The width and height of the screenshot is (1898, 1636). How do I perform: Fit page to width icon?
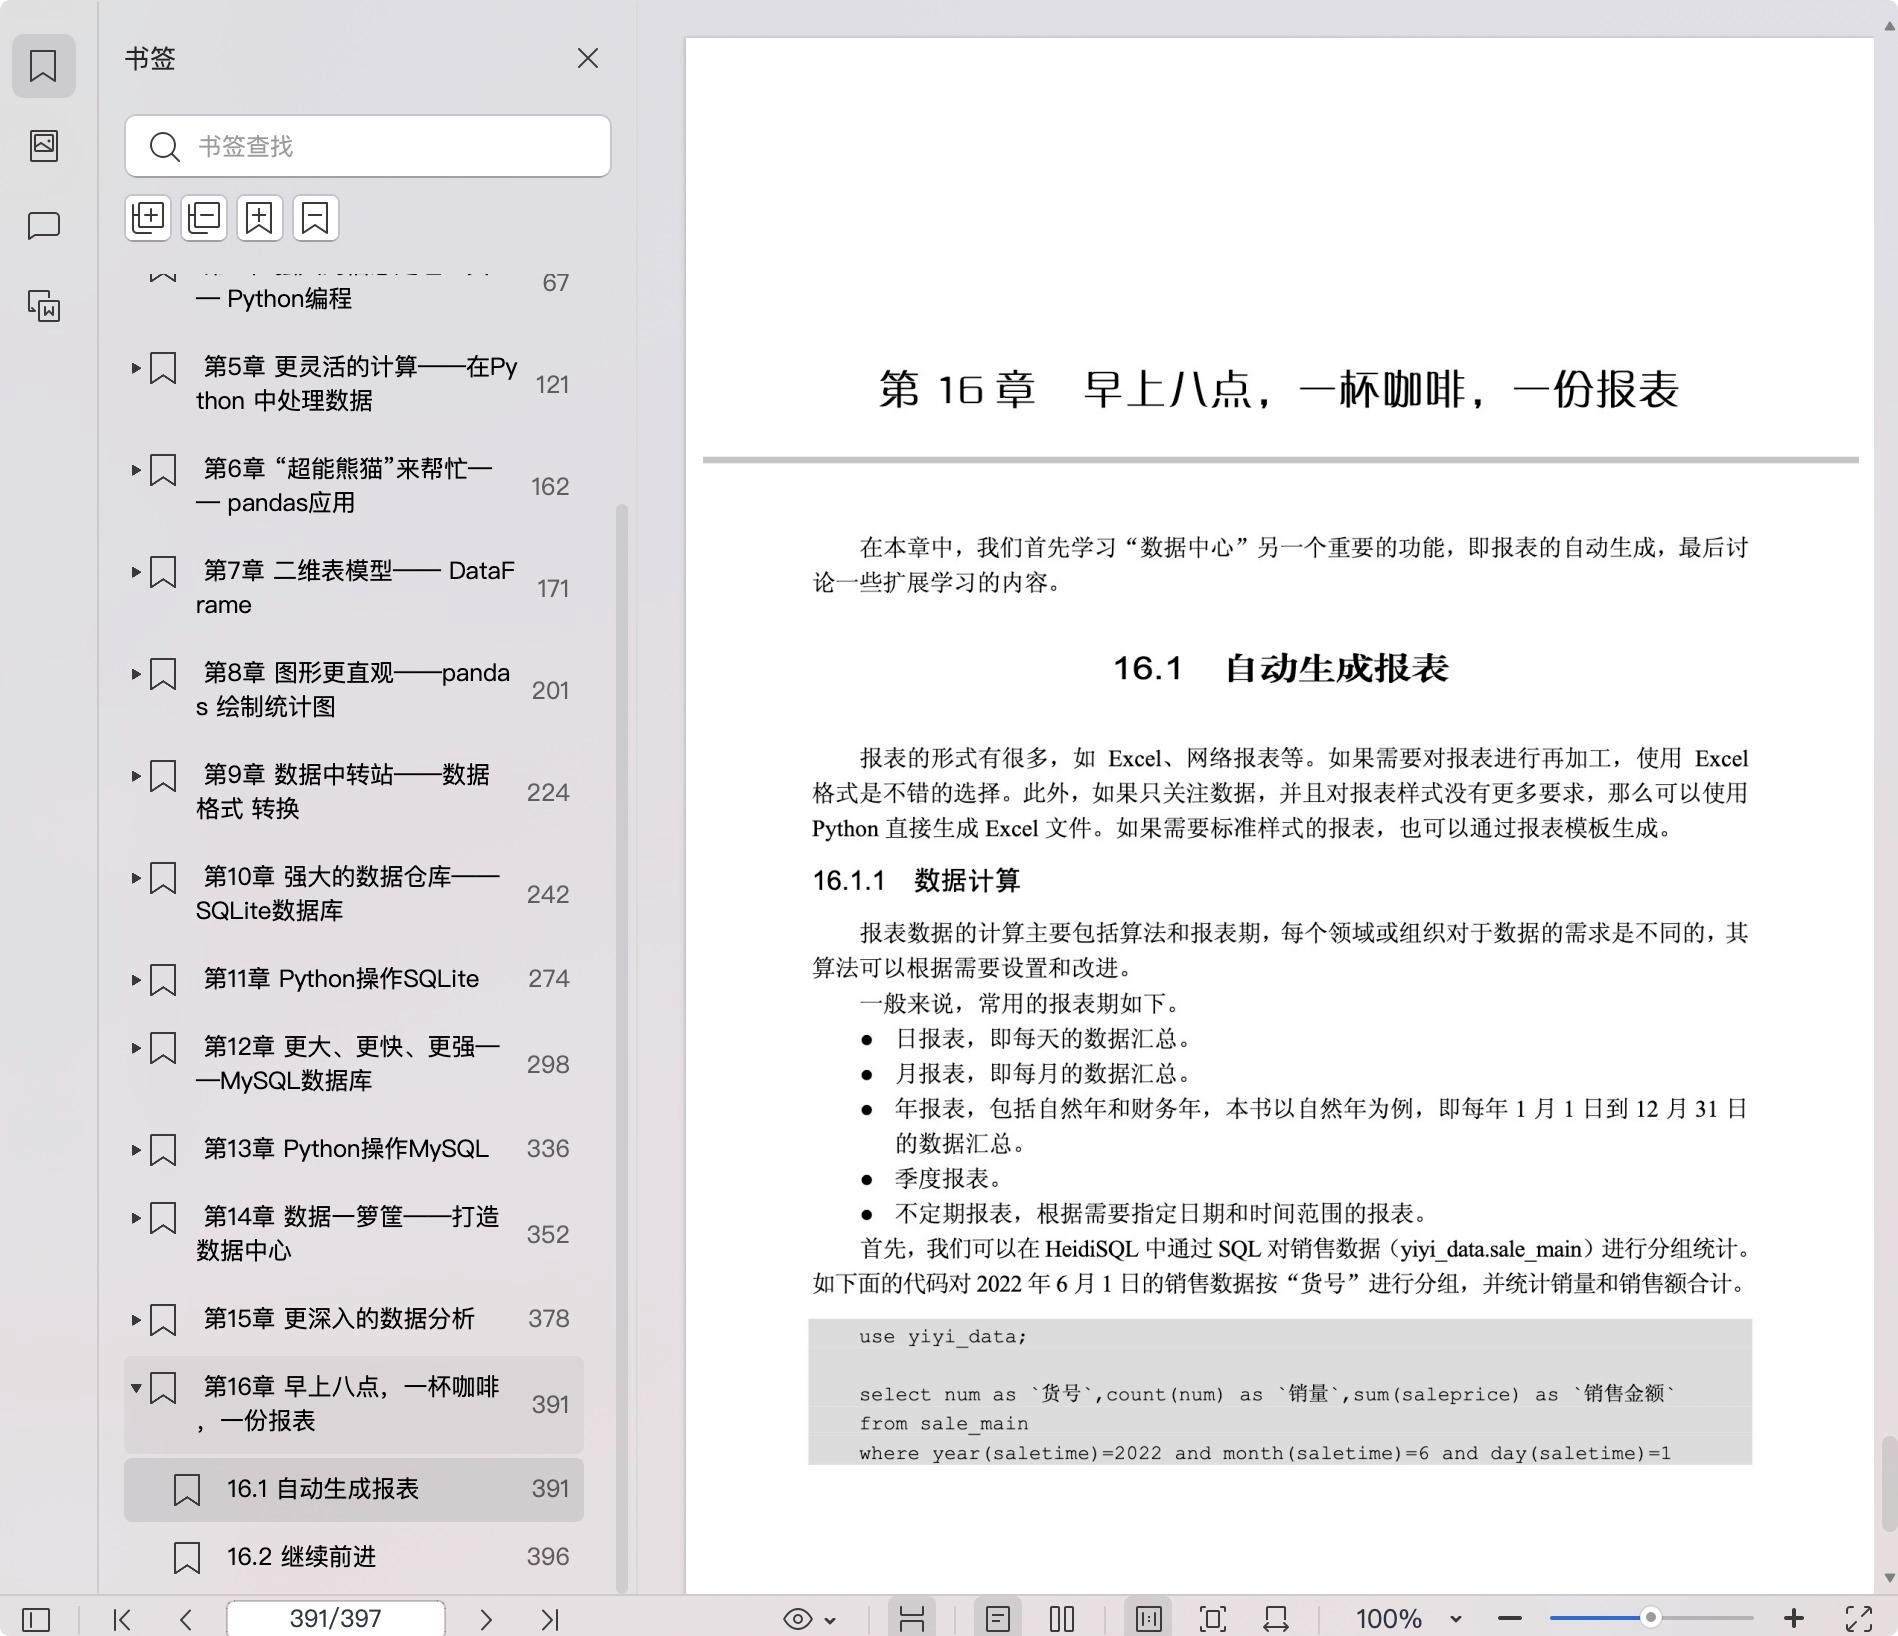1276,1619
